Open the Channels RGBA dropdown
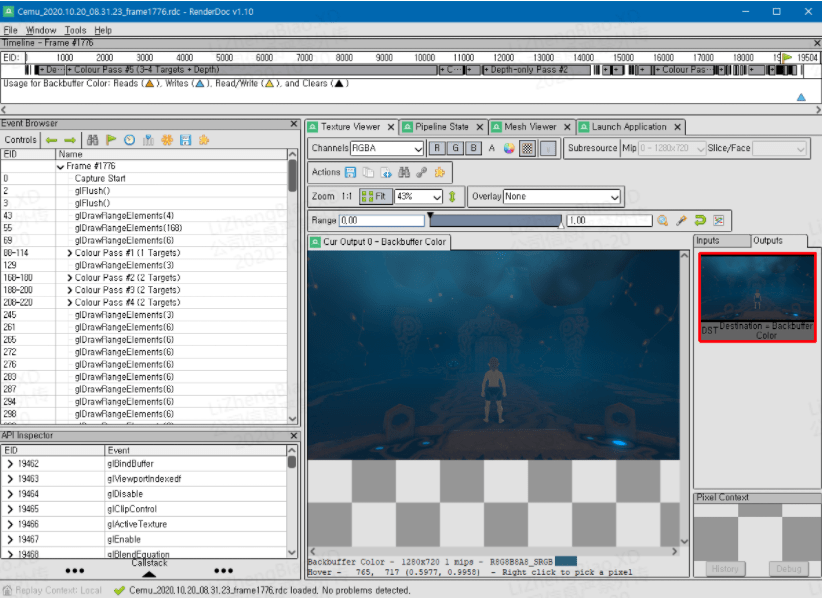This screenshot has width=822, height=598. point(387,148)
